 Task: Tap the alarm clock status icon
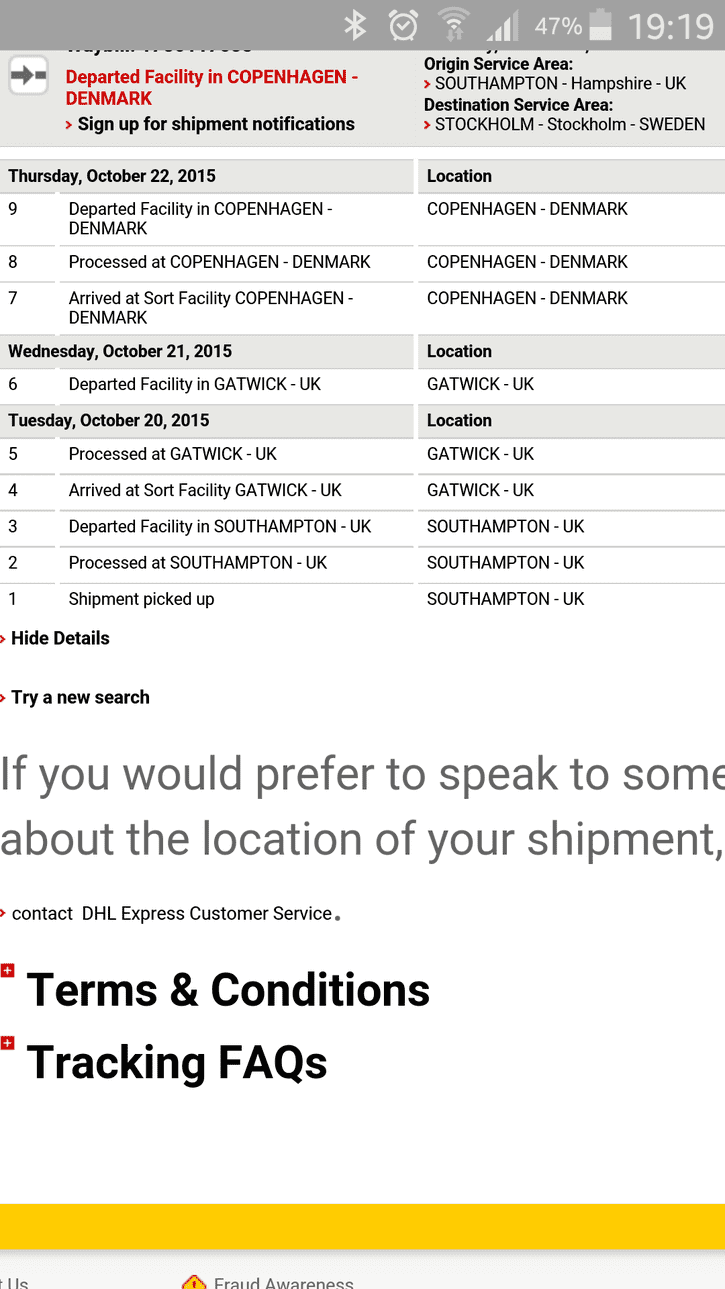coord(403,25)
